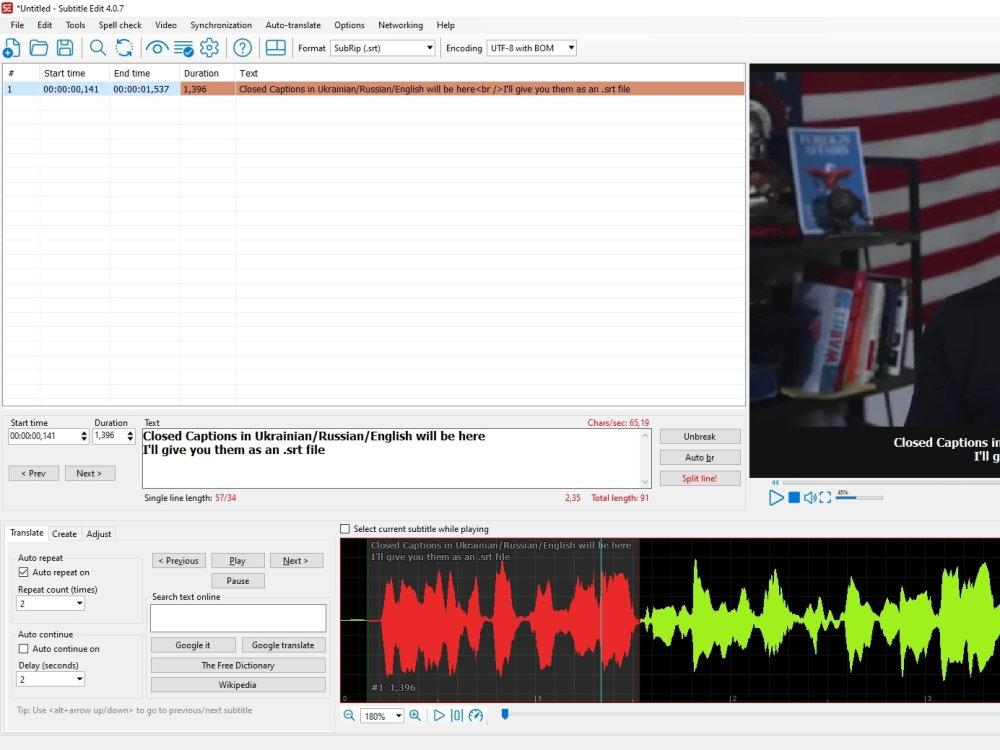The width and height of the screenshot is (1000, 750).
Task: Play selection from waveform toolbar
Action: 439,716
